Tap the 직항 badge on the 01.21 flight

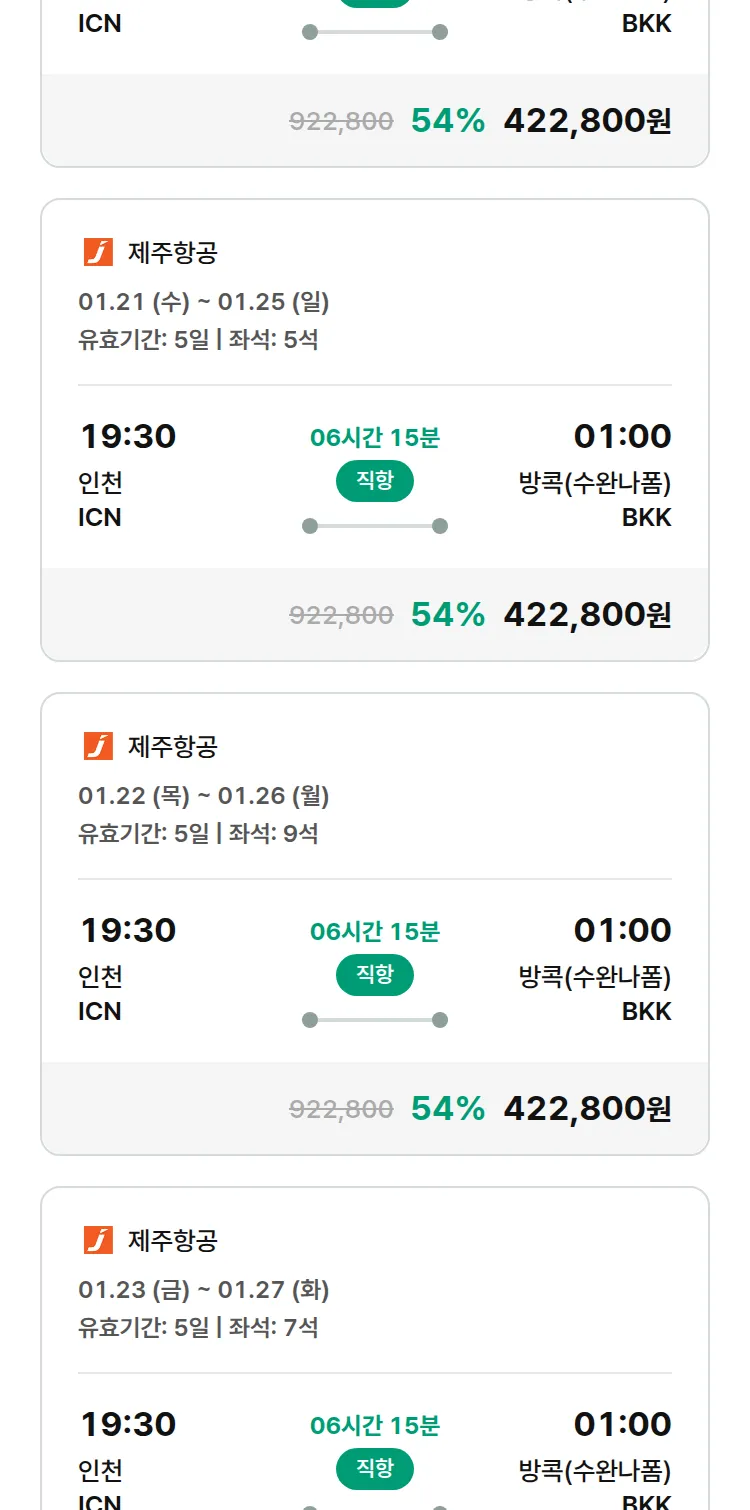pyautogui.click(x=375, y=481)
